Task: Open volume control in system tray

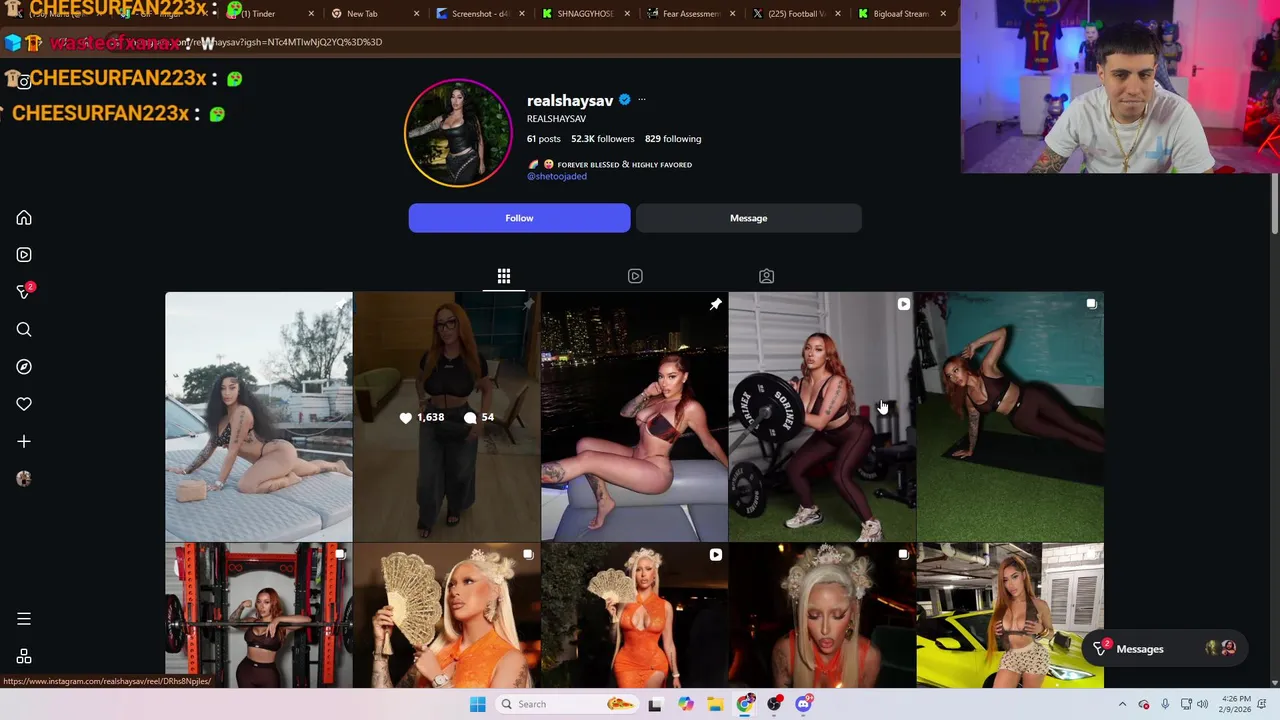Action: (1202, 704)
